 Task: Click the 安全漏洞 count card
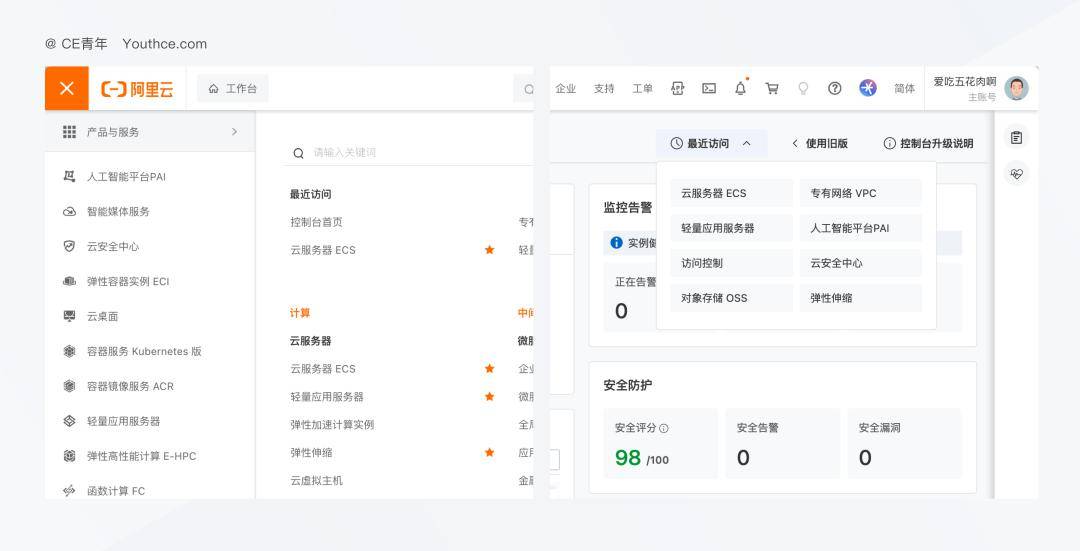tap(904, 443)
